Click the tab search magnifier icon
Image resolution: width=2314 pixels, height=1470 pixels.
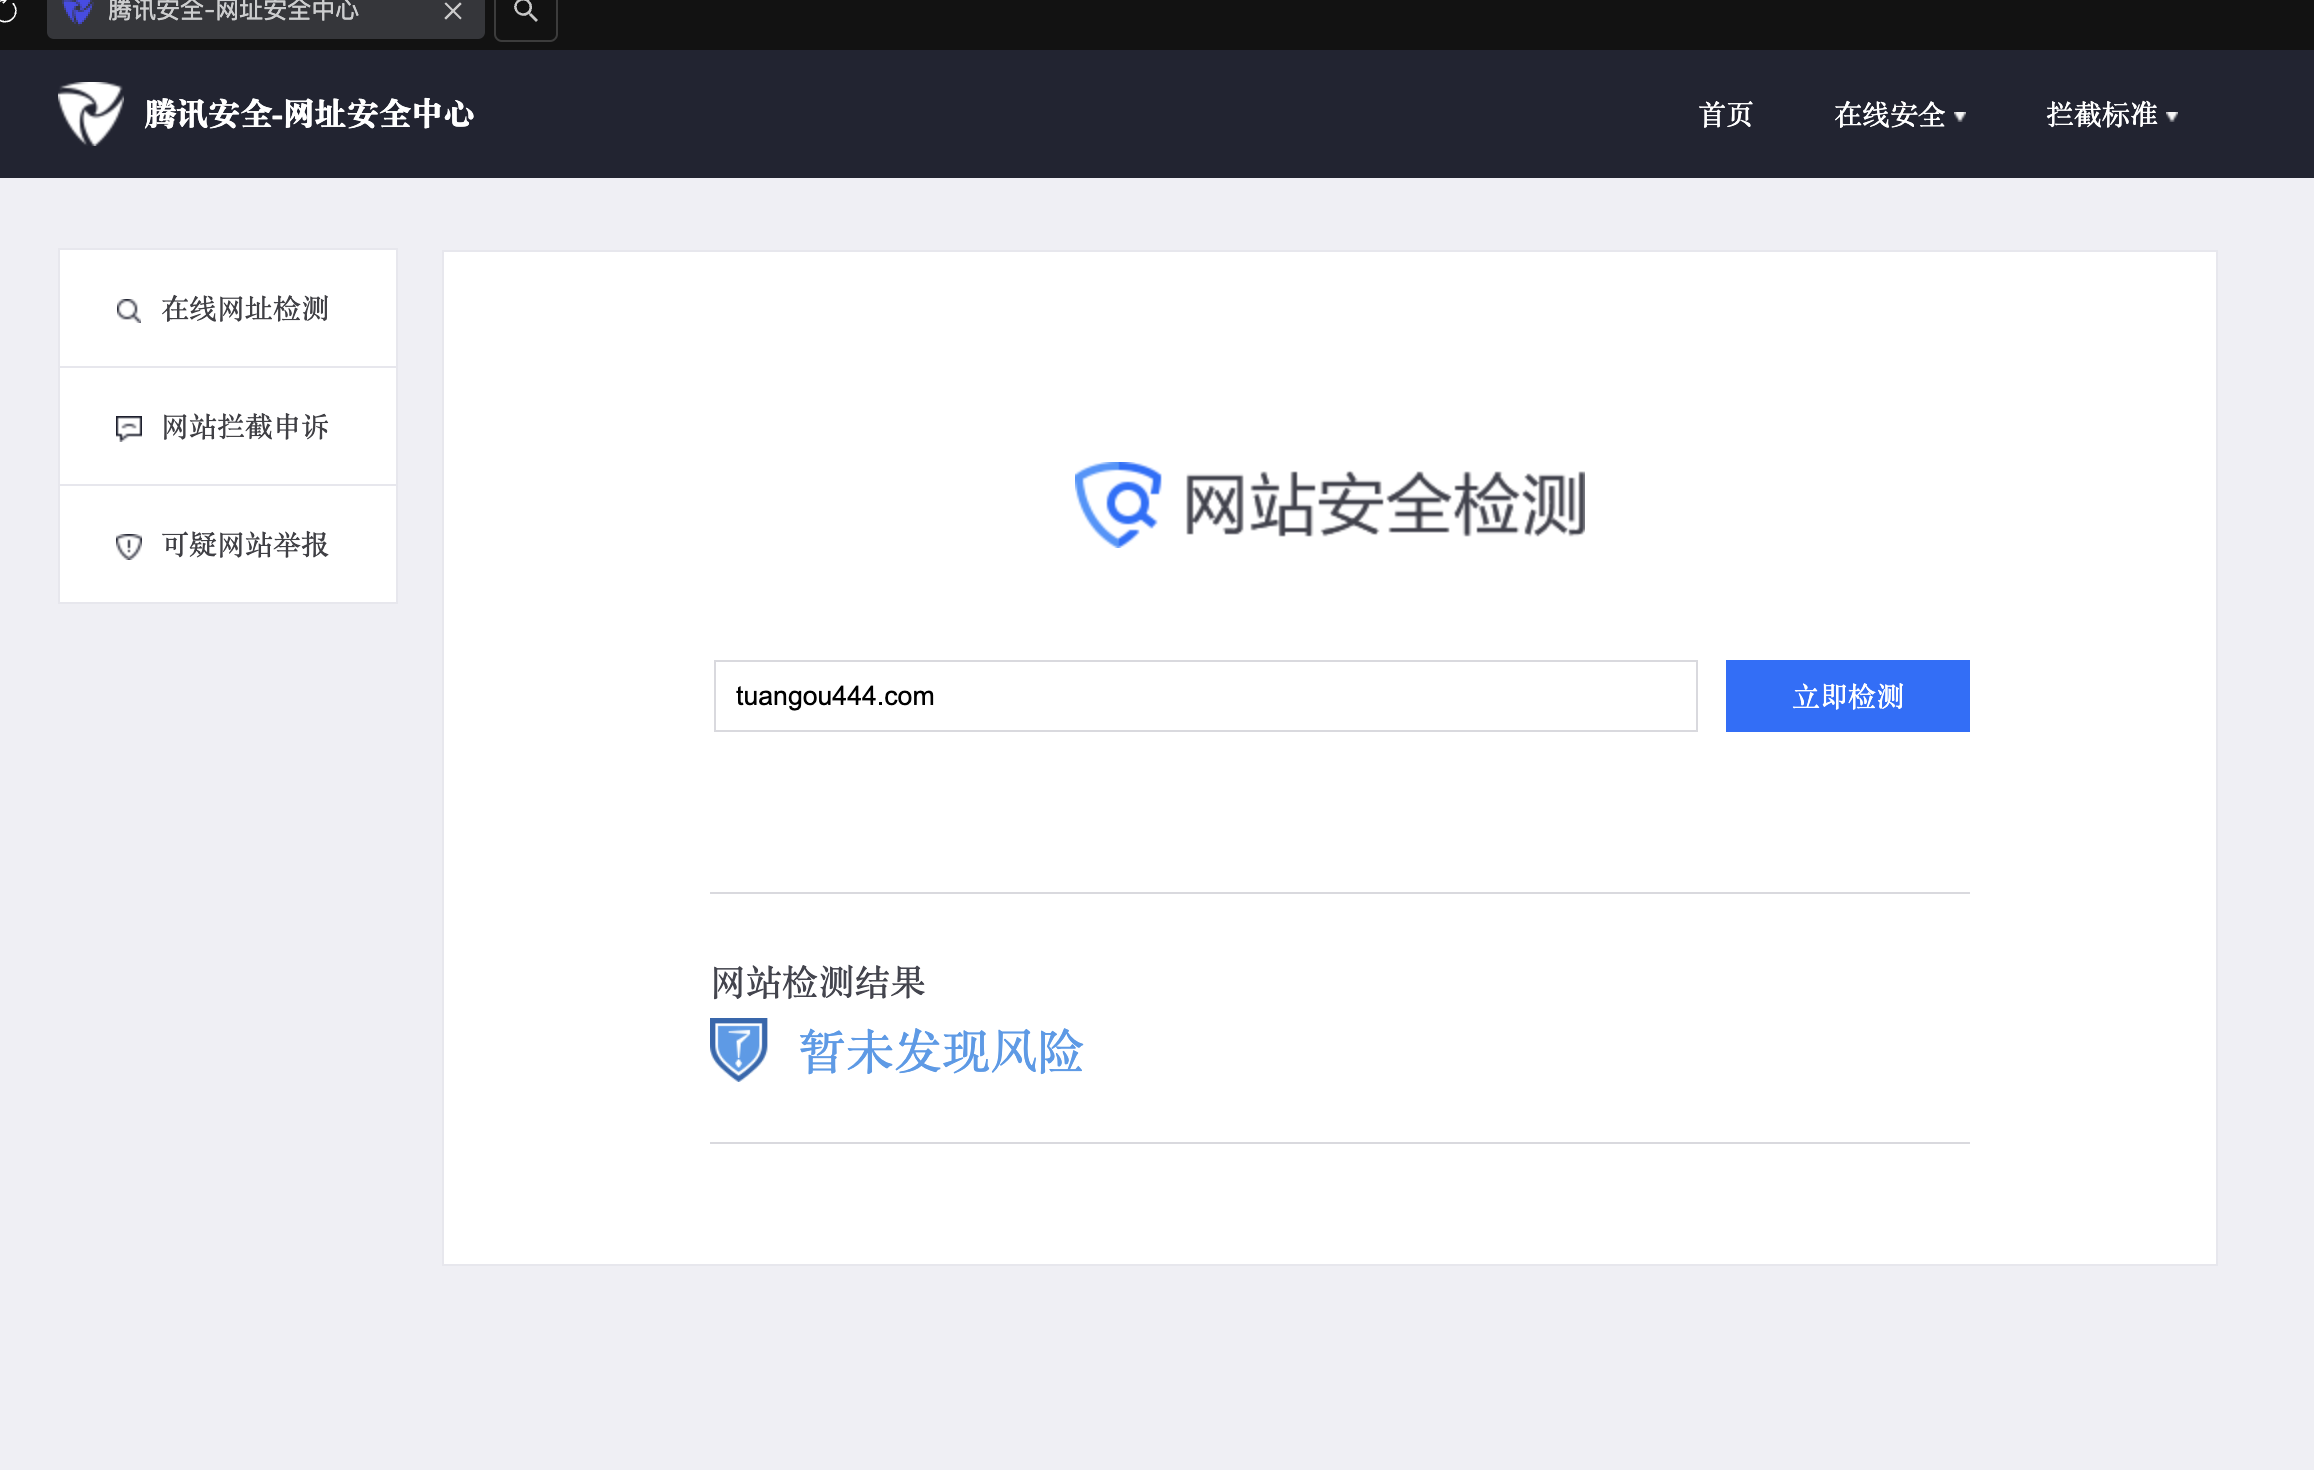[526, 12]
